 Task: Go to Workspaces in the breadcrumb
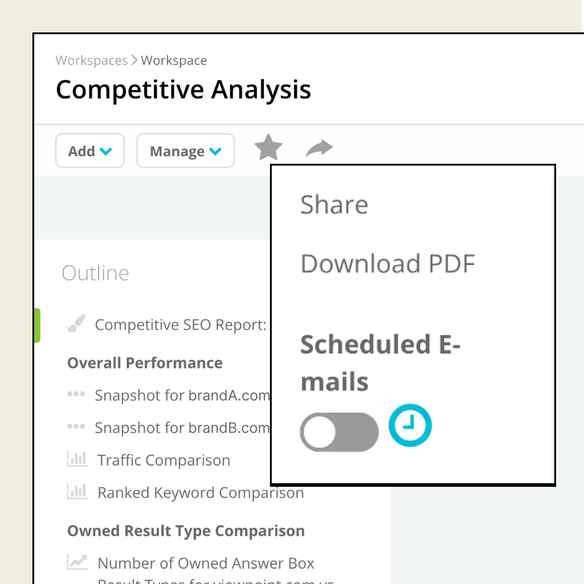pyautogui.click(x=92, y=60)
